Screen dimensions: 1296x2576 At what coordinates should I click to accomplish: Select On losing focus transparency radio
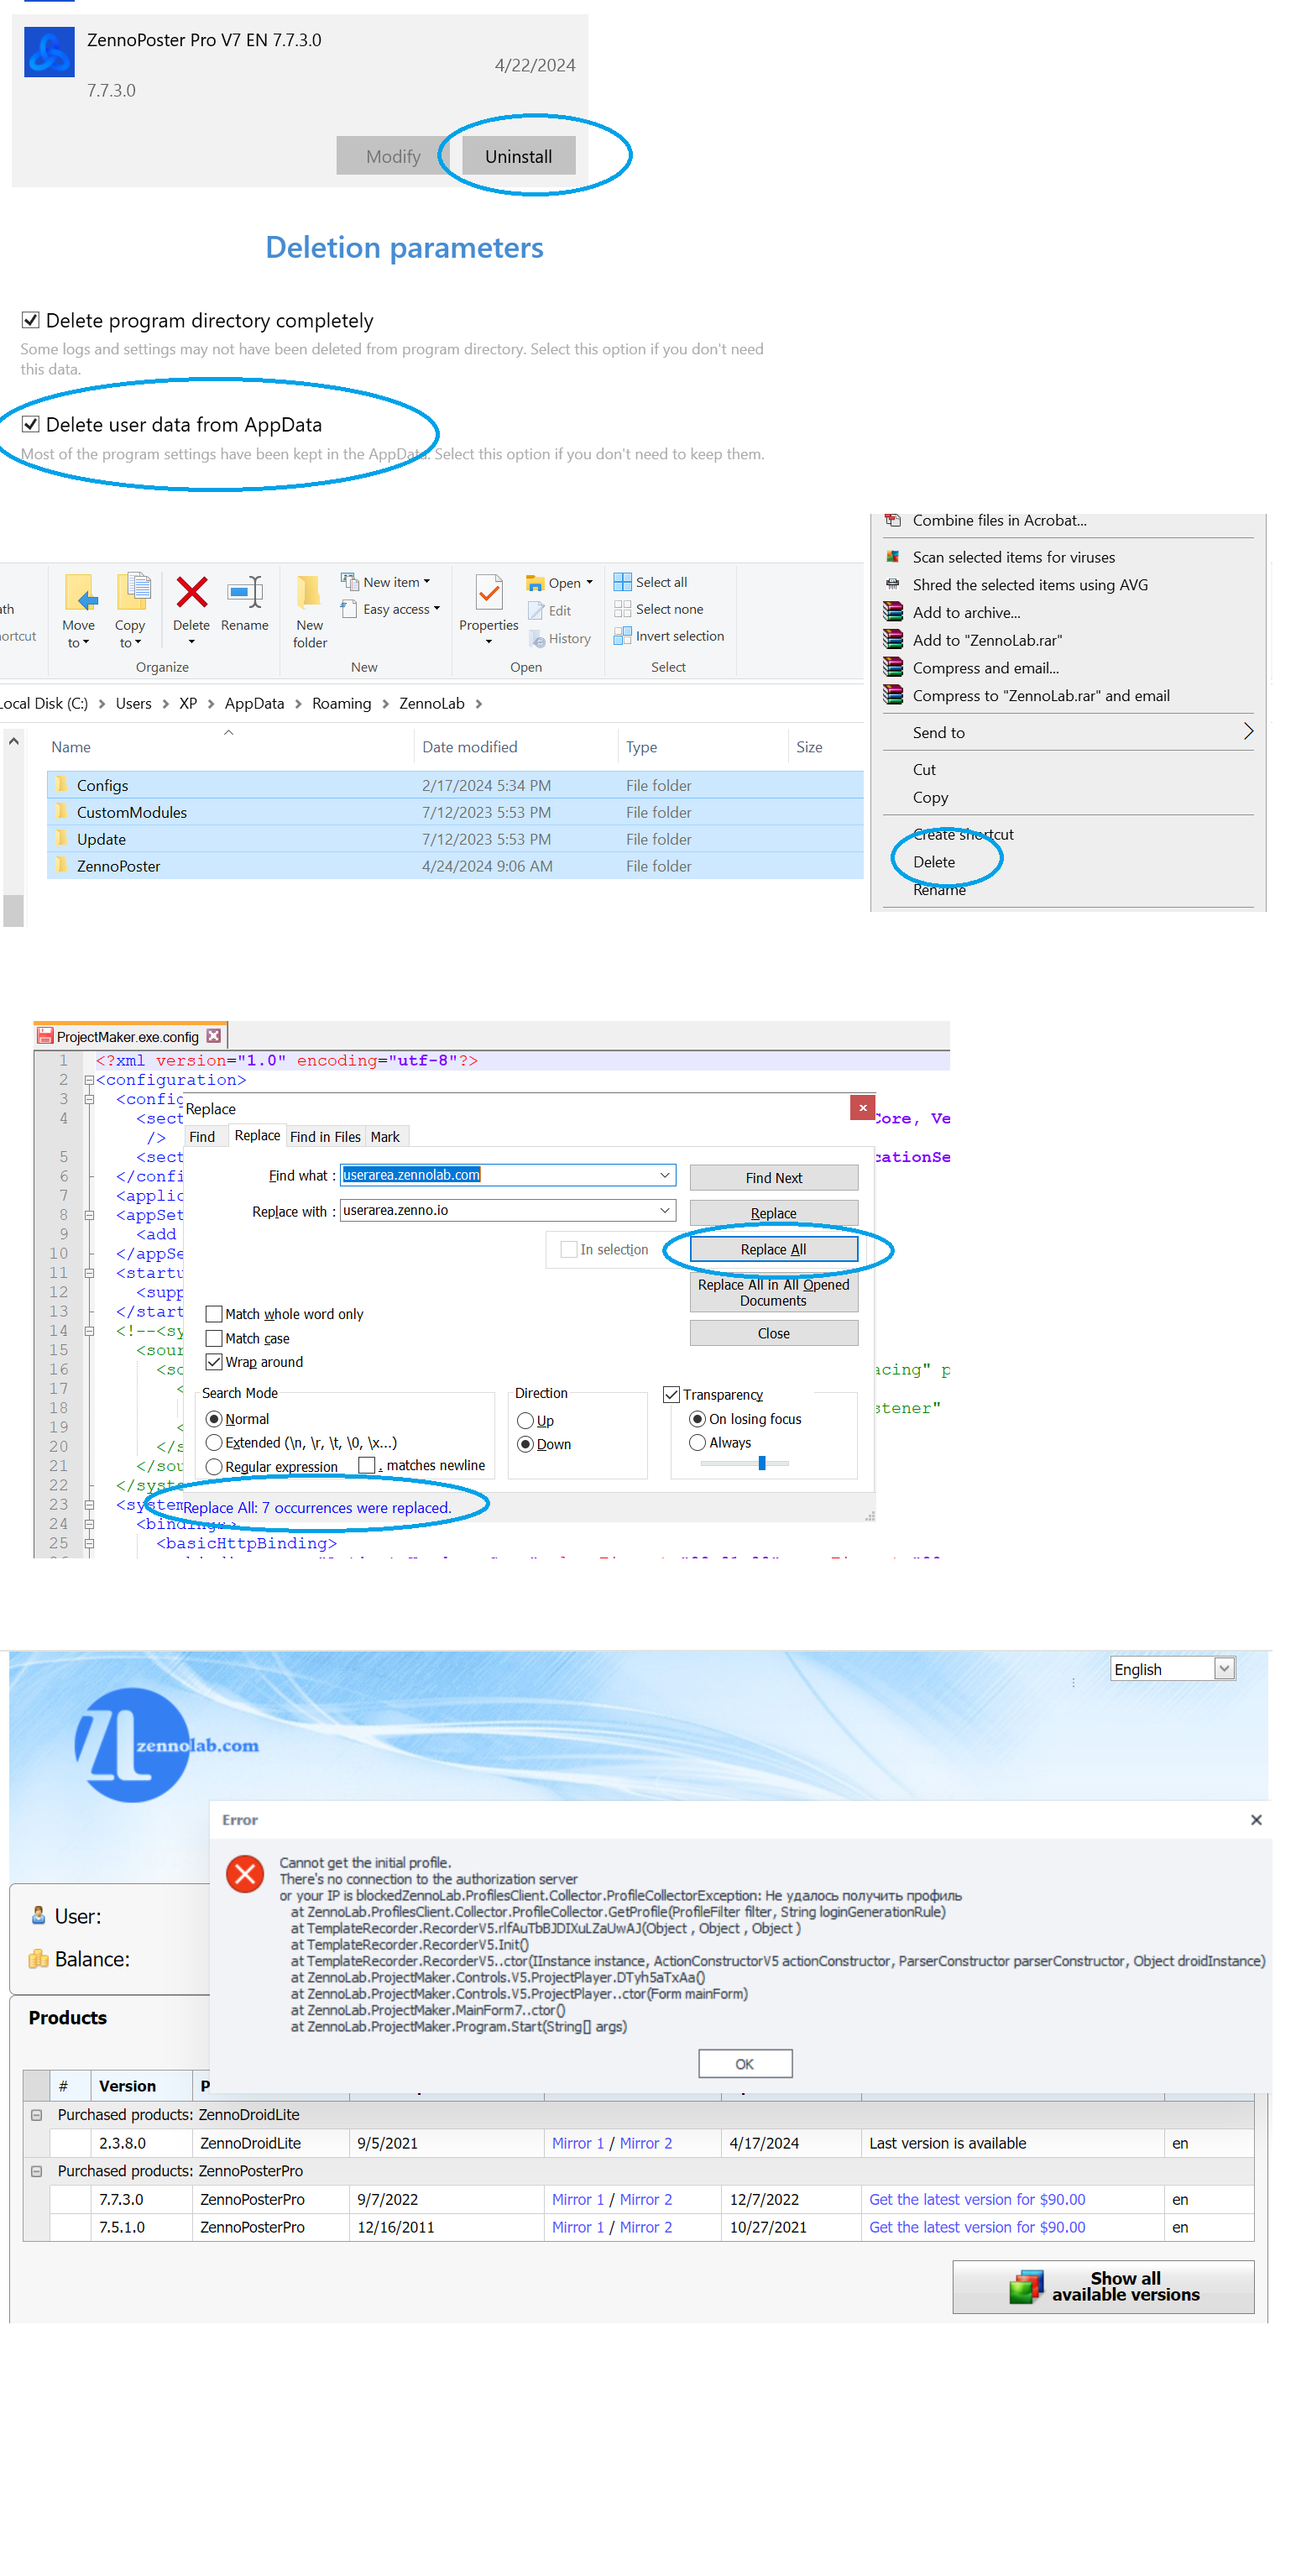click(697, 1418)
